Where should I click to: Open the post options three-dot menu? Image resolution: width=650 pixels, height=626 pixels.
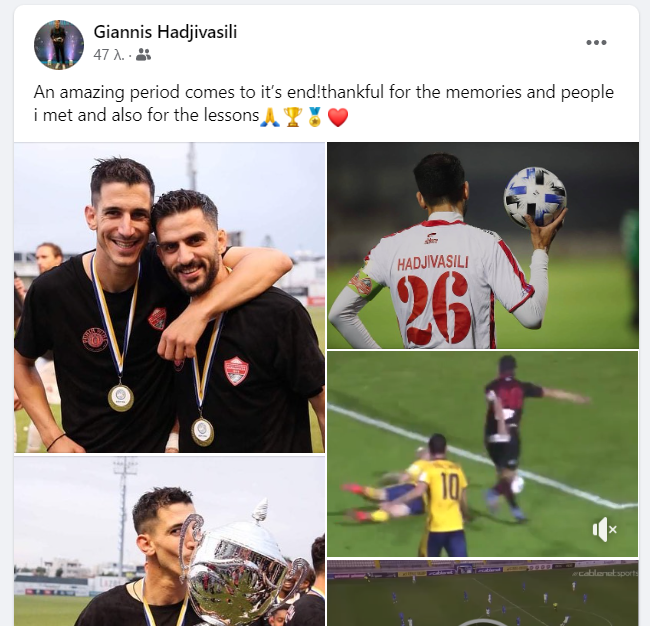pos(596,42)
